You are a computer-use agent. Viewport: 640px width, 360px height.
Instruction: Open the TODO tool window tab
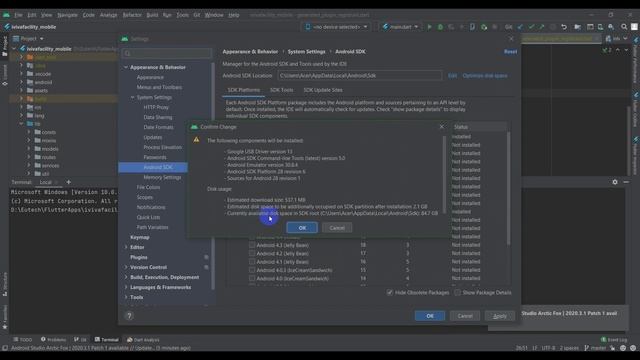pyautogui.click(x=22, y=340)
